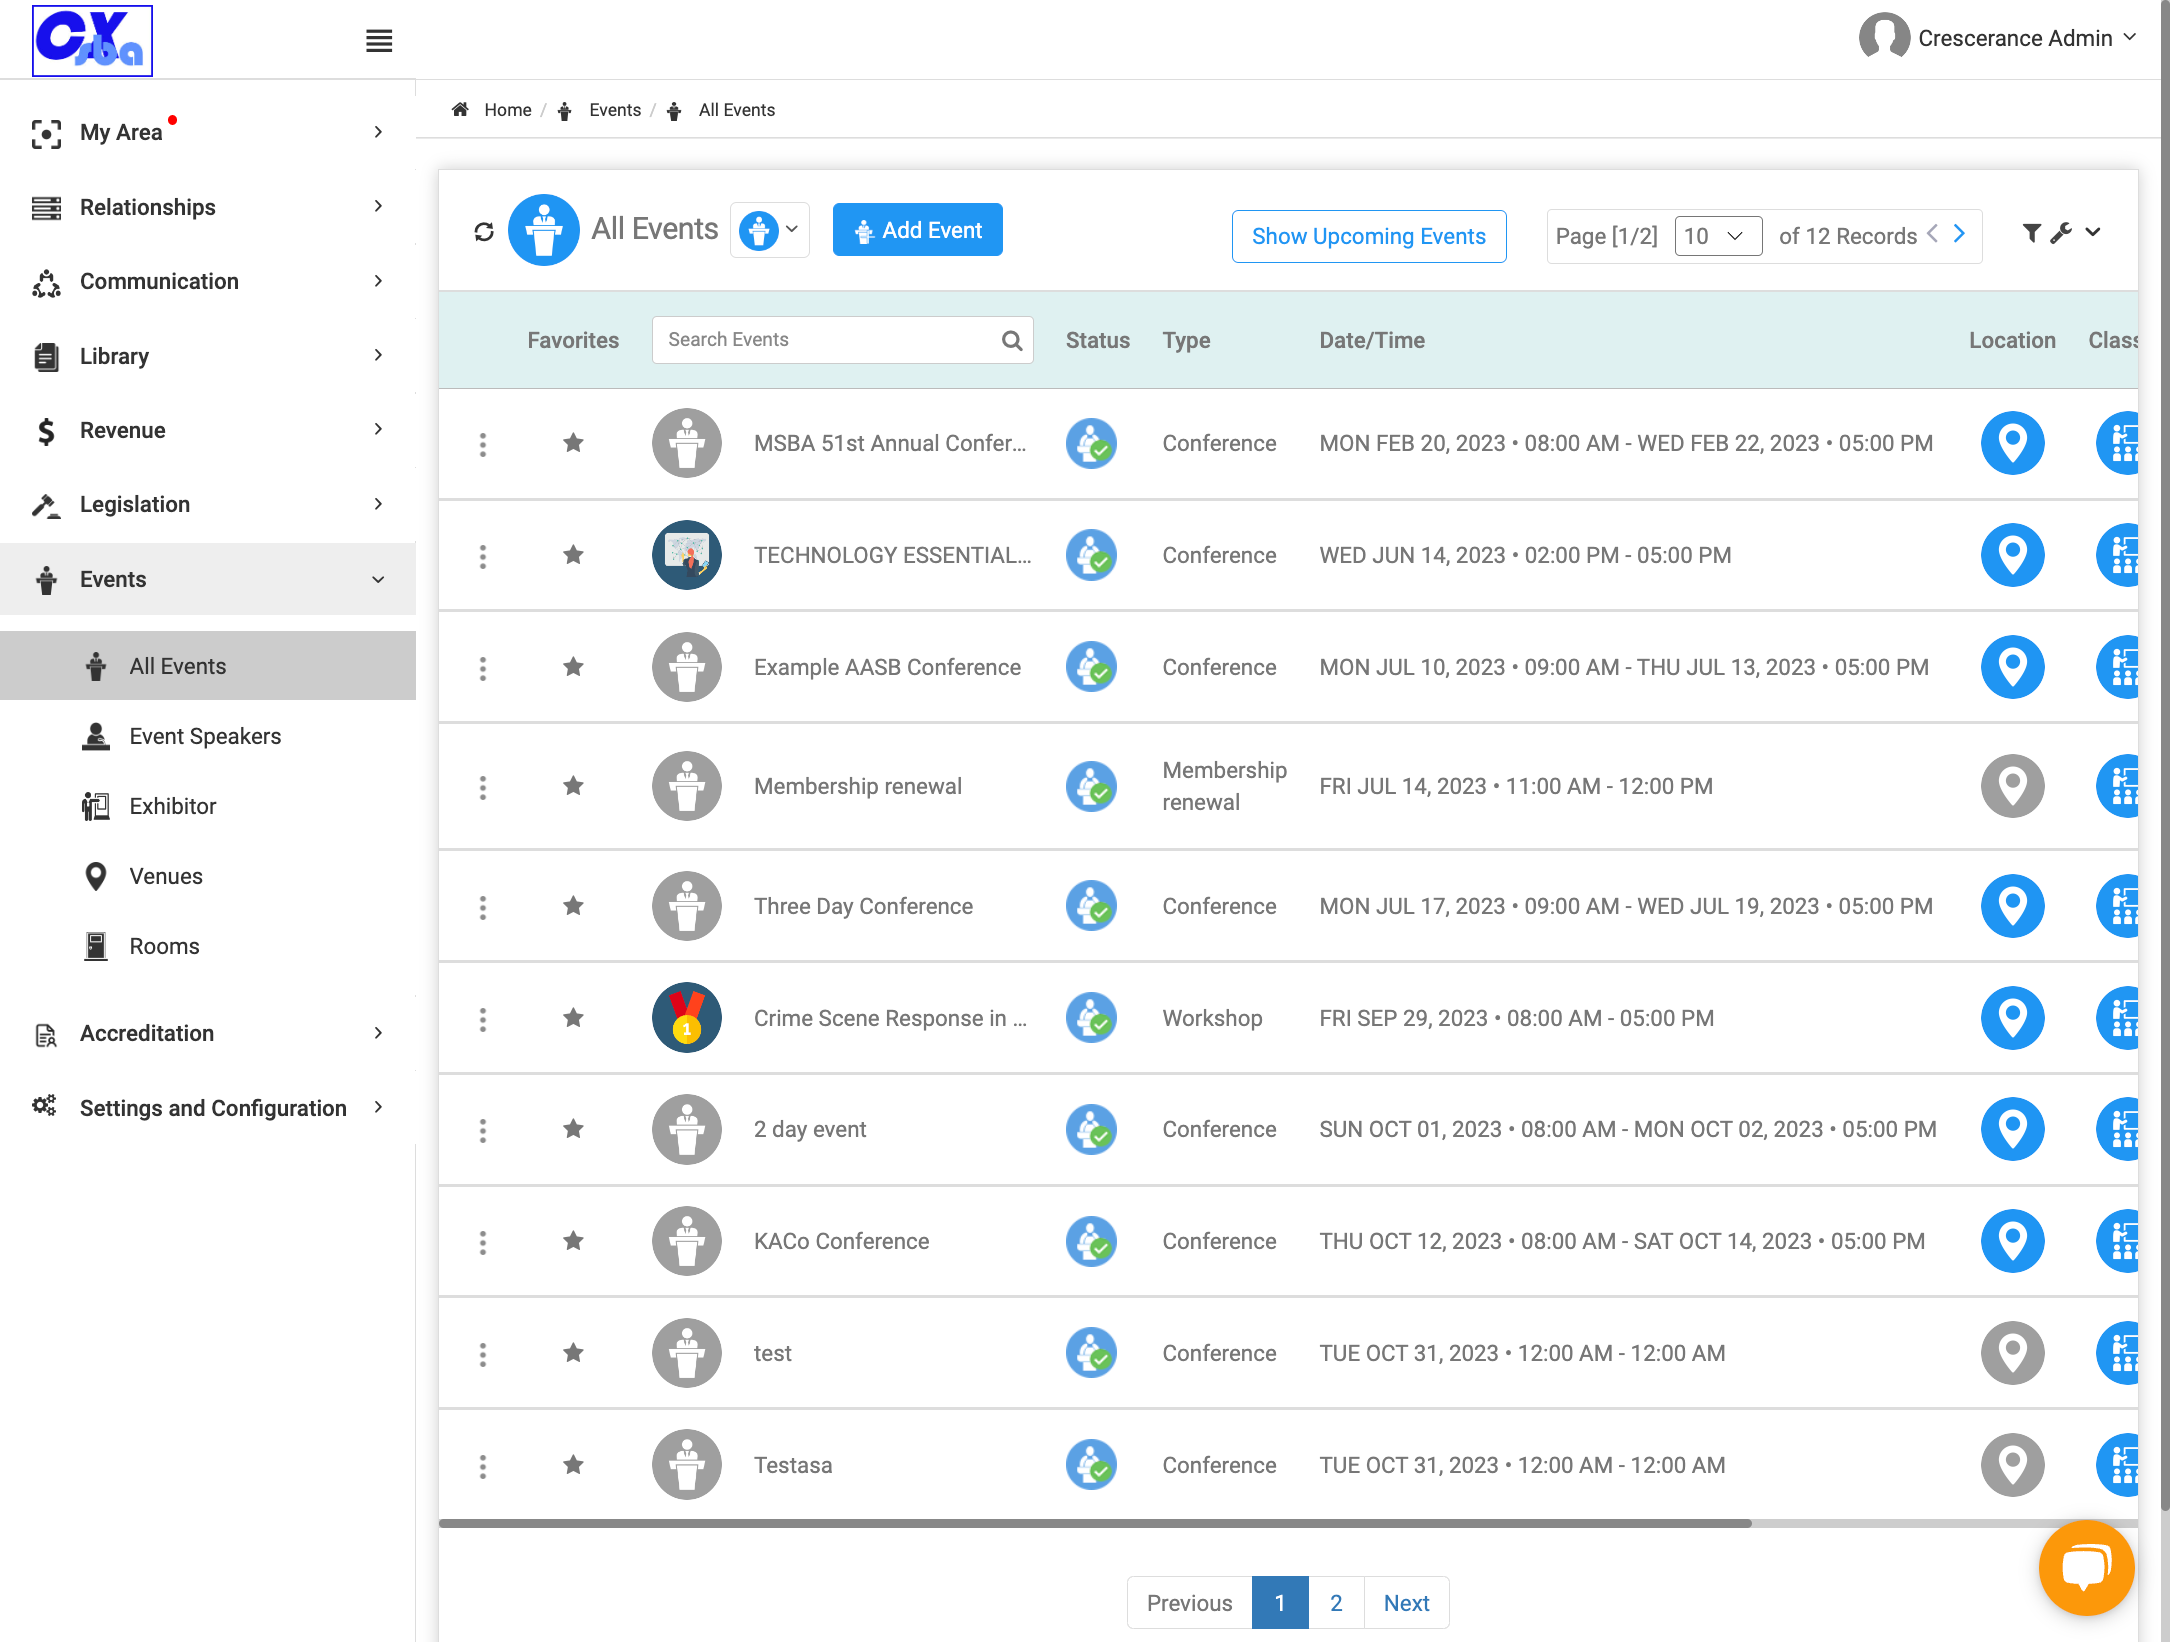The image size is (2170, 1642).
Task: Expand the Revenue sidebar section
Action: click(x=208, y=430)
